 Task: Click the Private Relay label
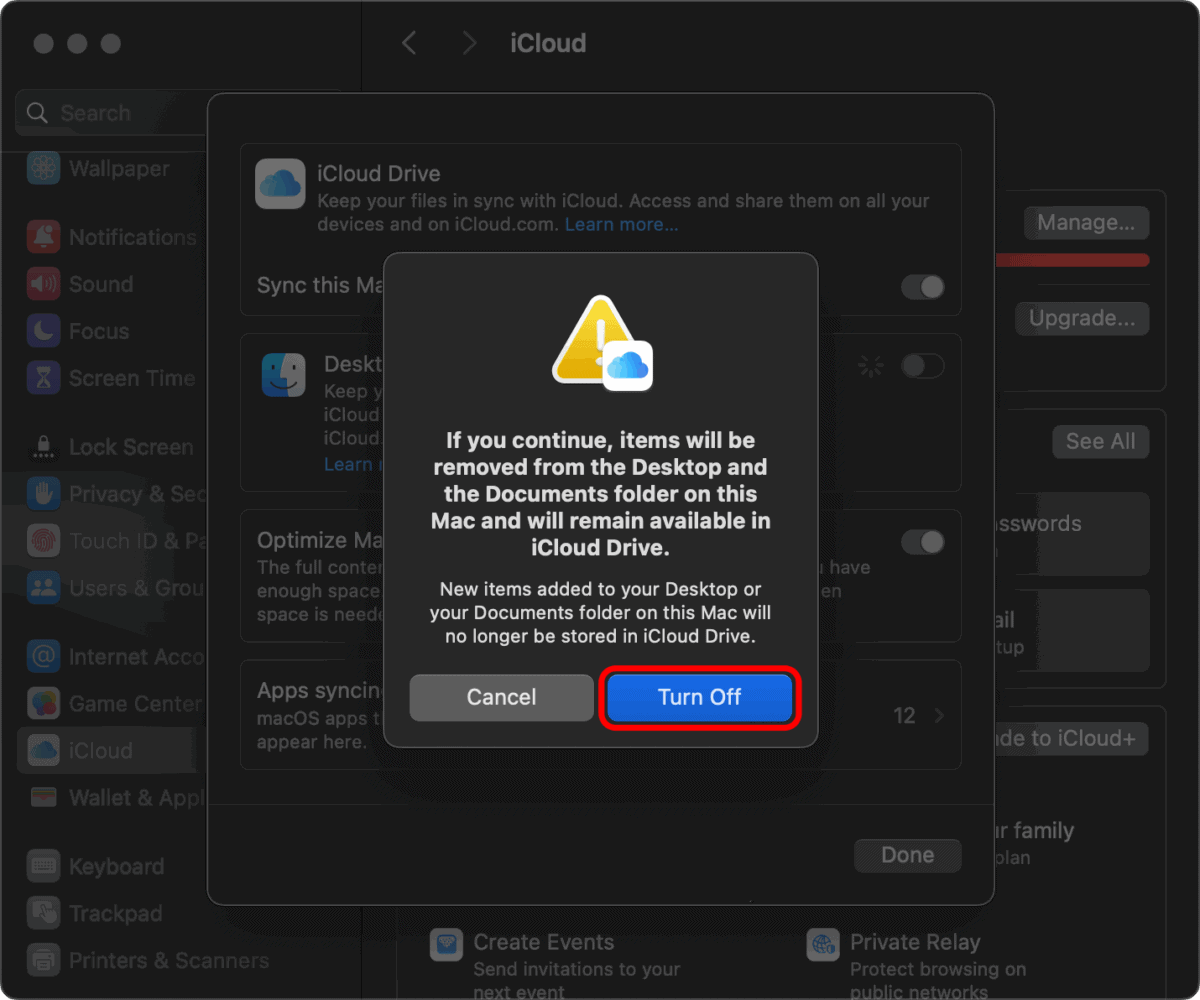coord(915,942)
